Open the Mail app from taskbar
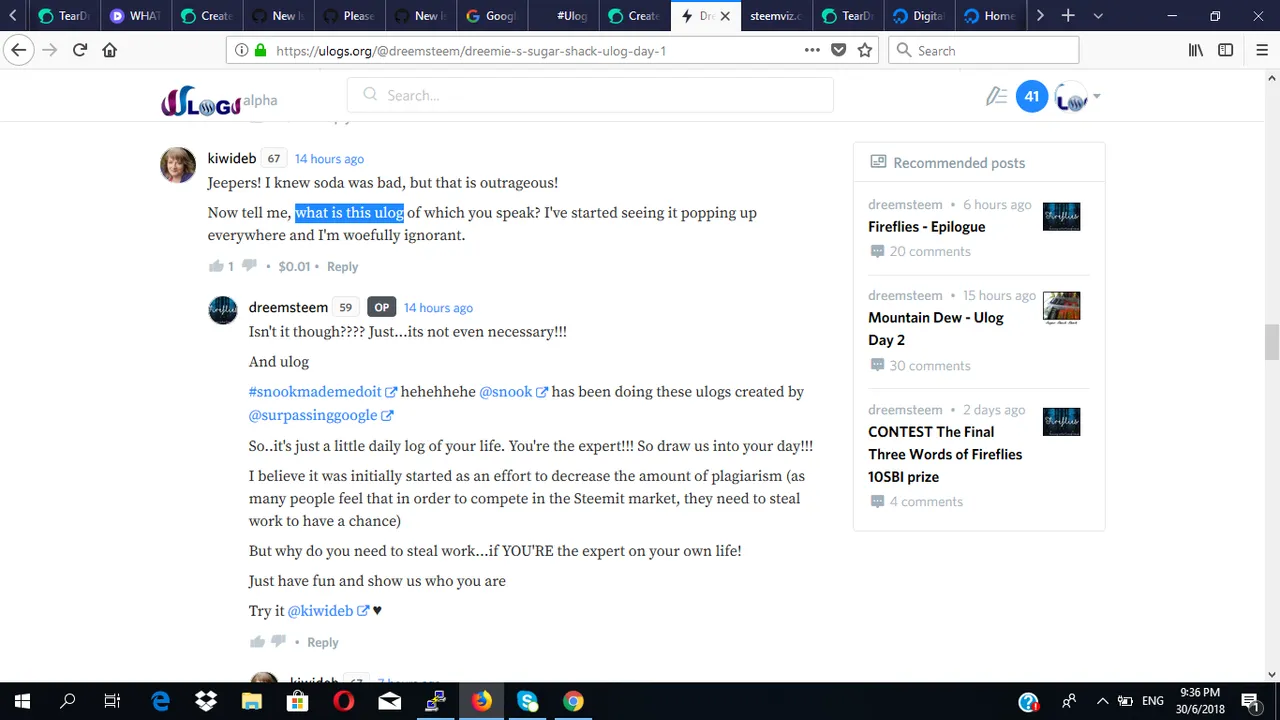 [x=389, y=701]
